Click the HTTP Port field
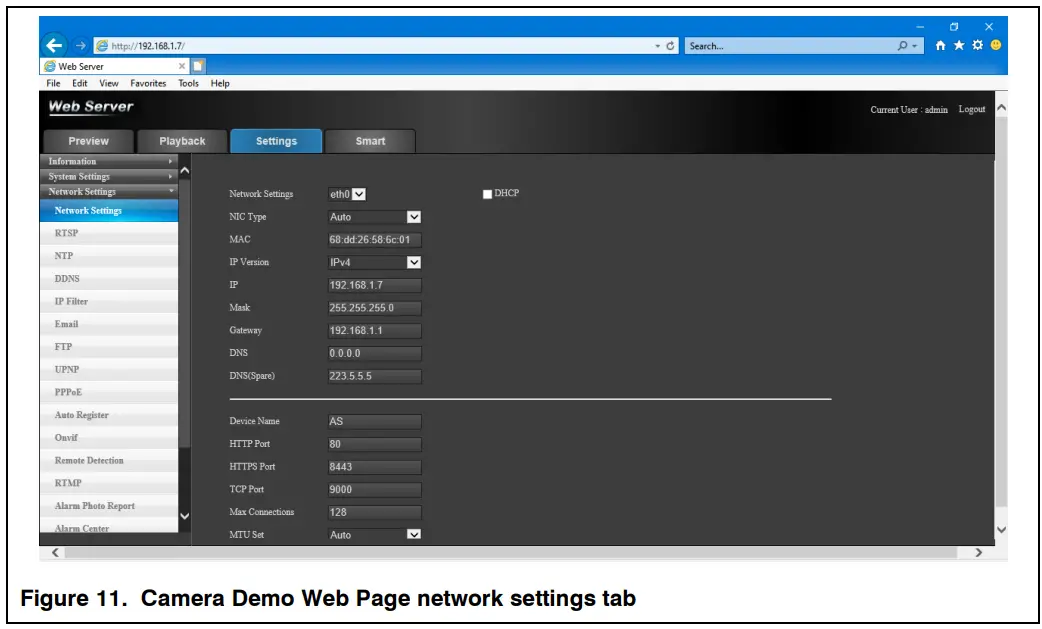 coord(375,444)
